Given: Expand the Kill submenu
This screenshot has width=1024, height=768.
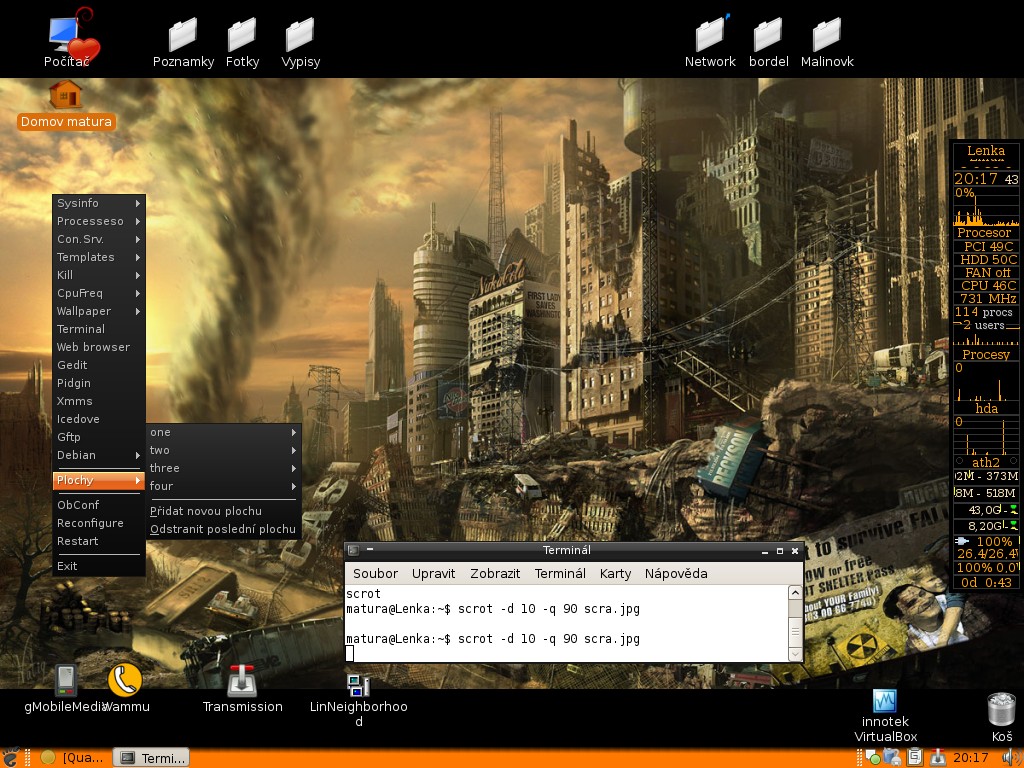Looking at the screenshot, I should [x=99, y=275].
